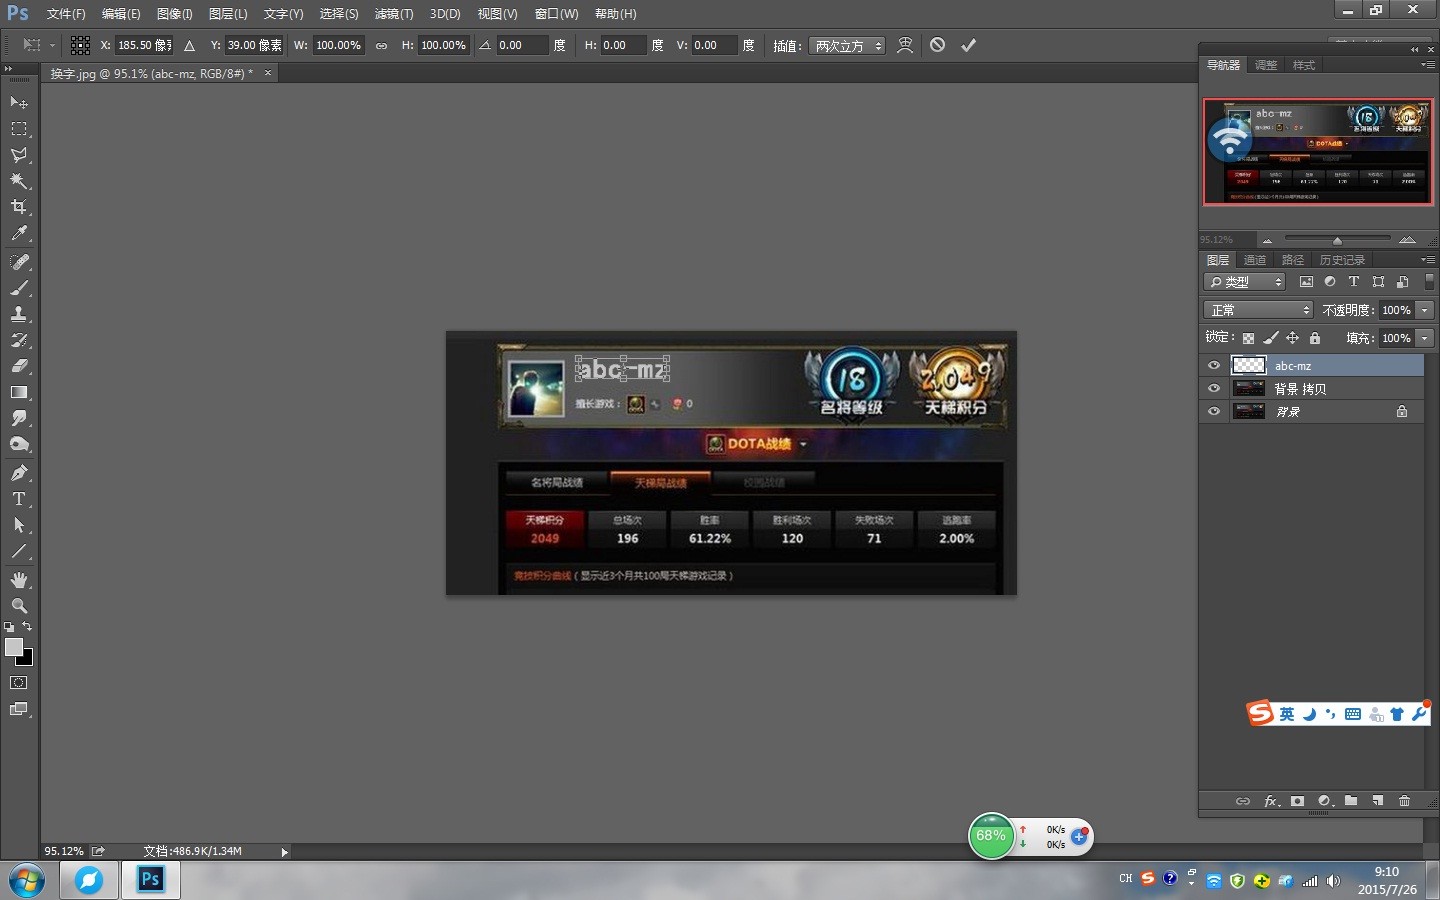
Task: Toggle relative positioning triangle in options bar
Action: [x=189, y=45]
